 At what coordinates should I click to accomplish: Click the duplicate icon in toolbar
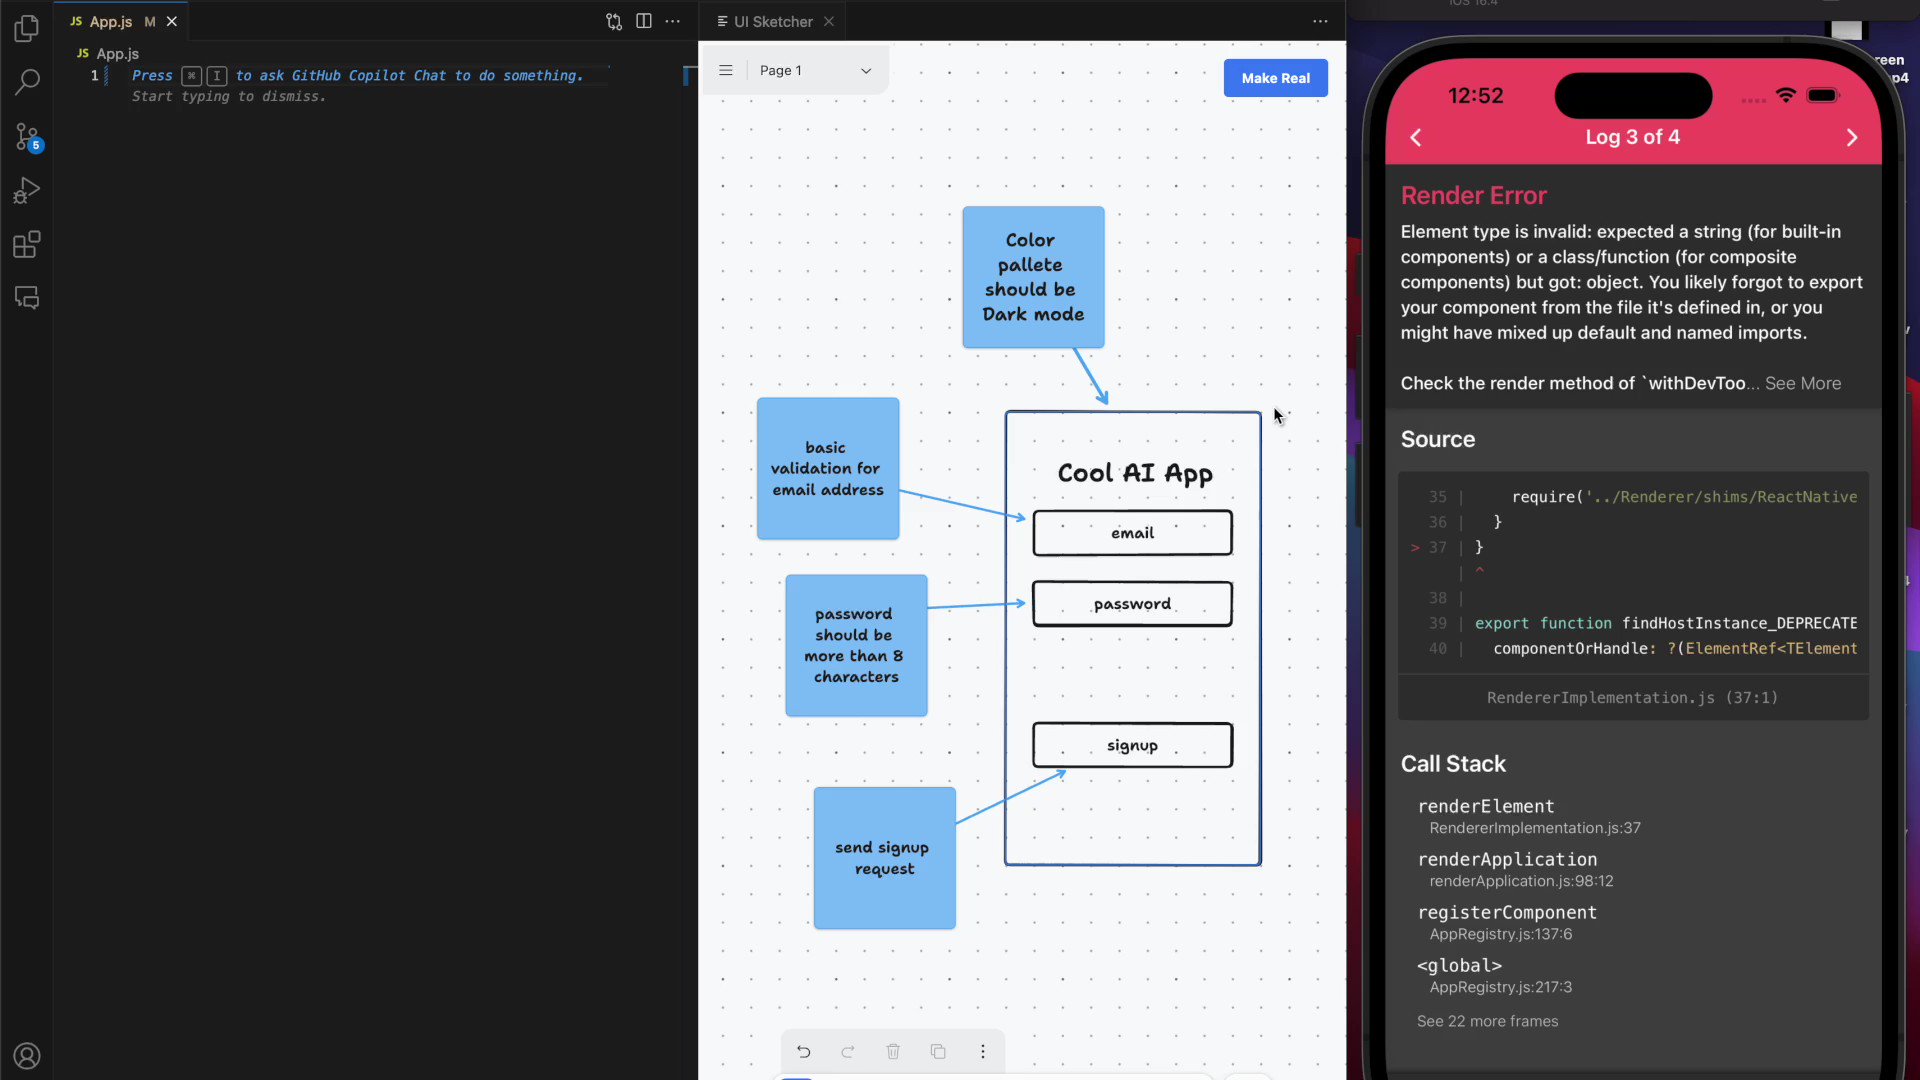click(x=939, y=1051)
